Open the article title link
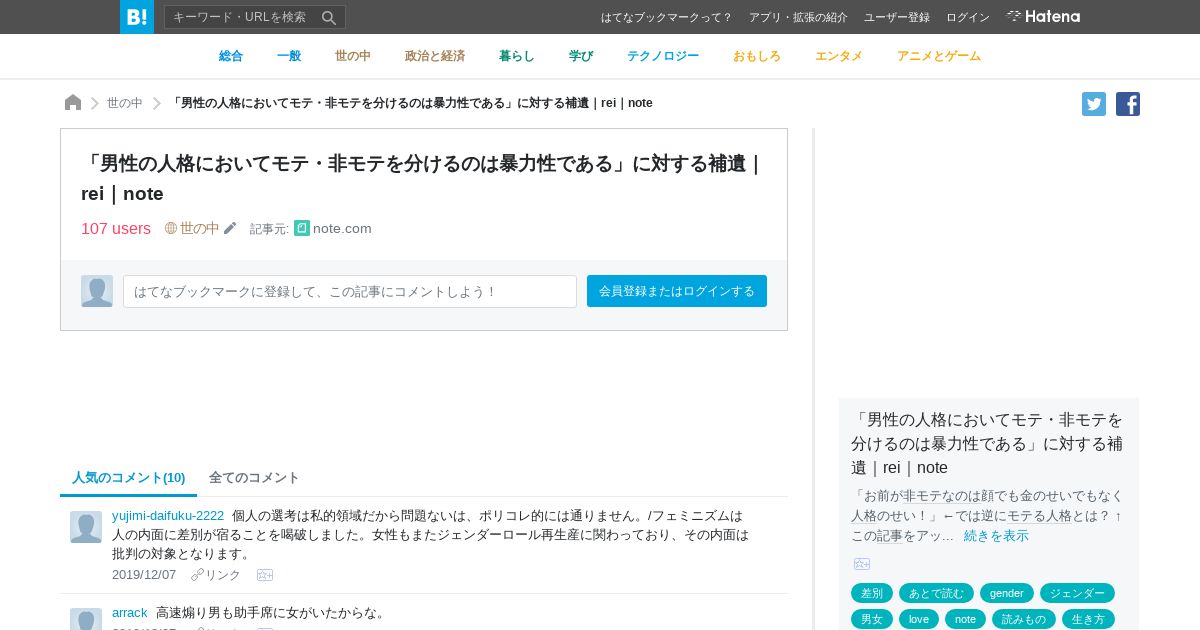This screenshot has height=630, width=1200. 421,178
